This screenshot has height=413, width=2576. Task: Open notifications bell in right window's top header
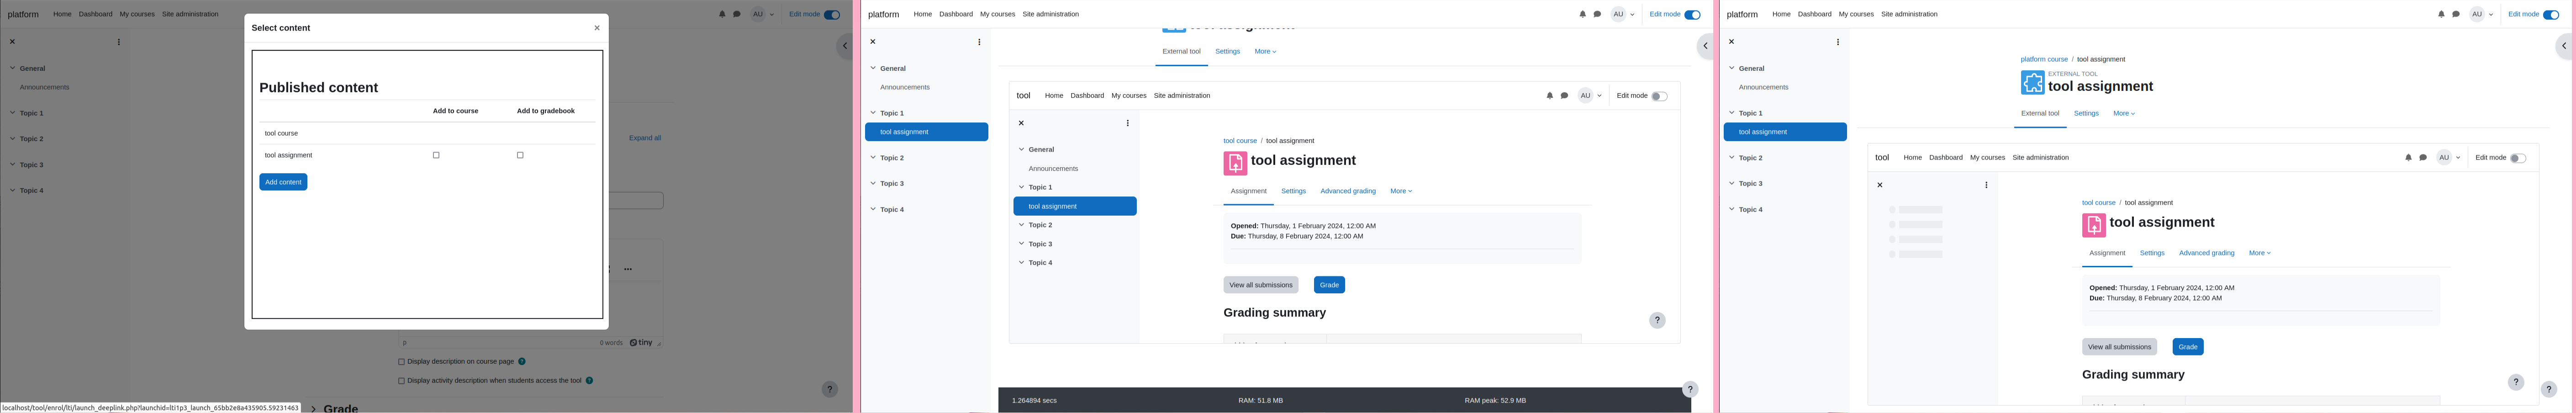[x=2441, y=14]
